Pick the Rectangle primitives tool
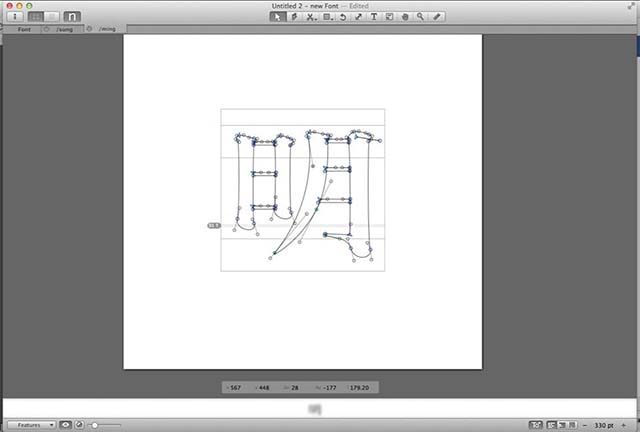The height and width of the screenshot is (432, 640). [327, 17]
